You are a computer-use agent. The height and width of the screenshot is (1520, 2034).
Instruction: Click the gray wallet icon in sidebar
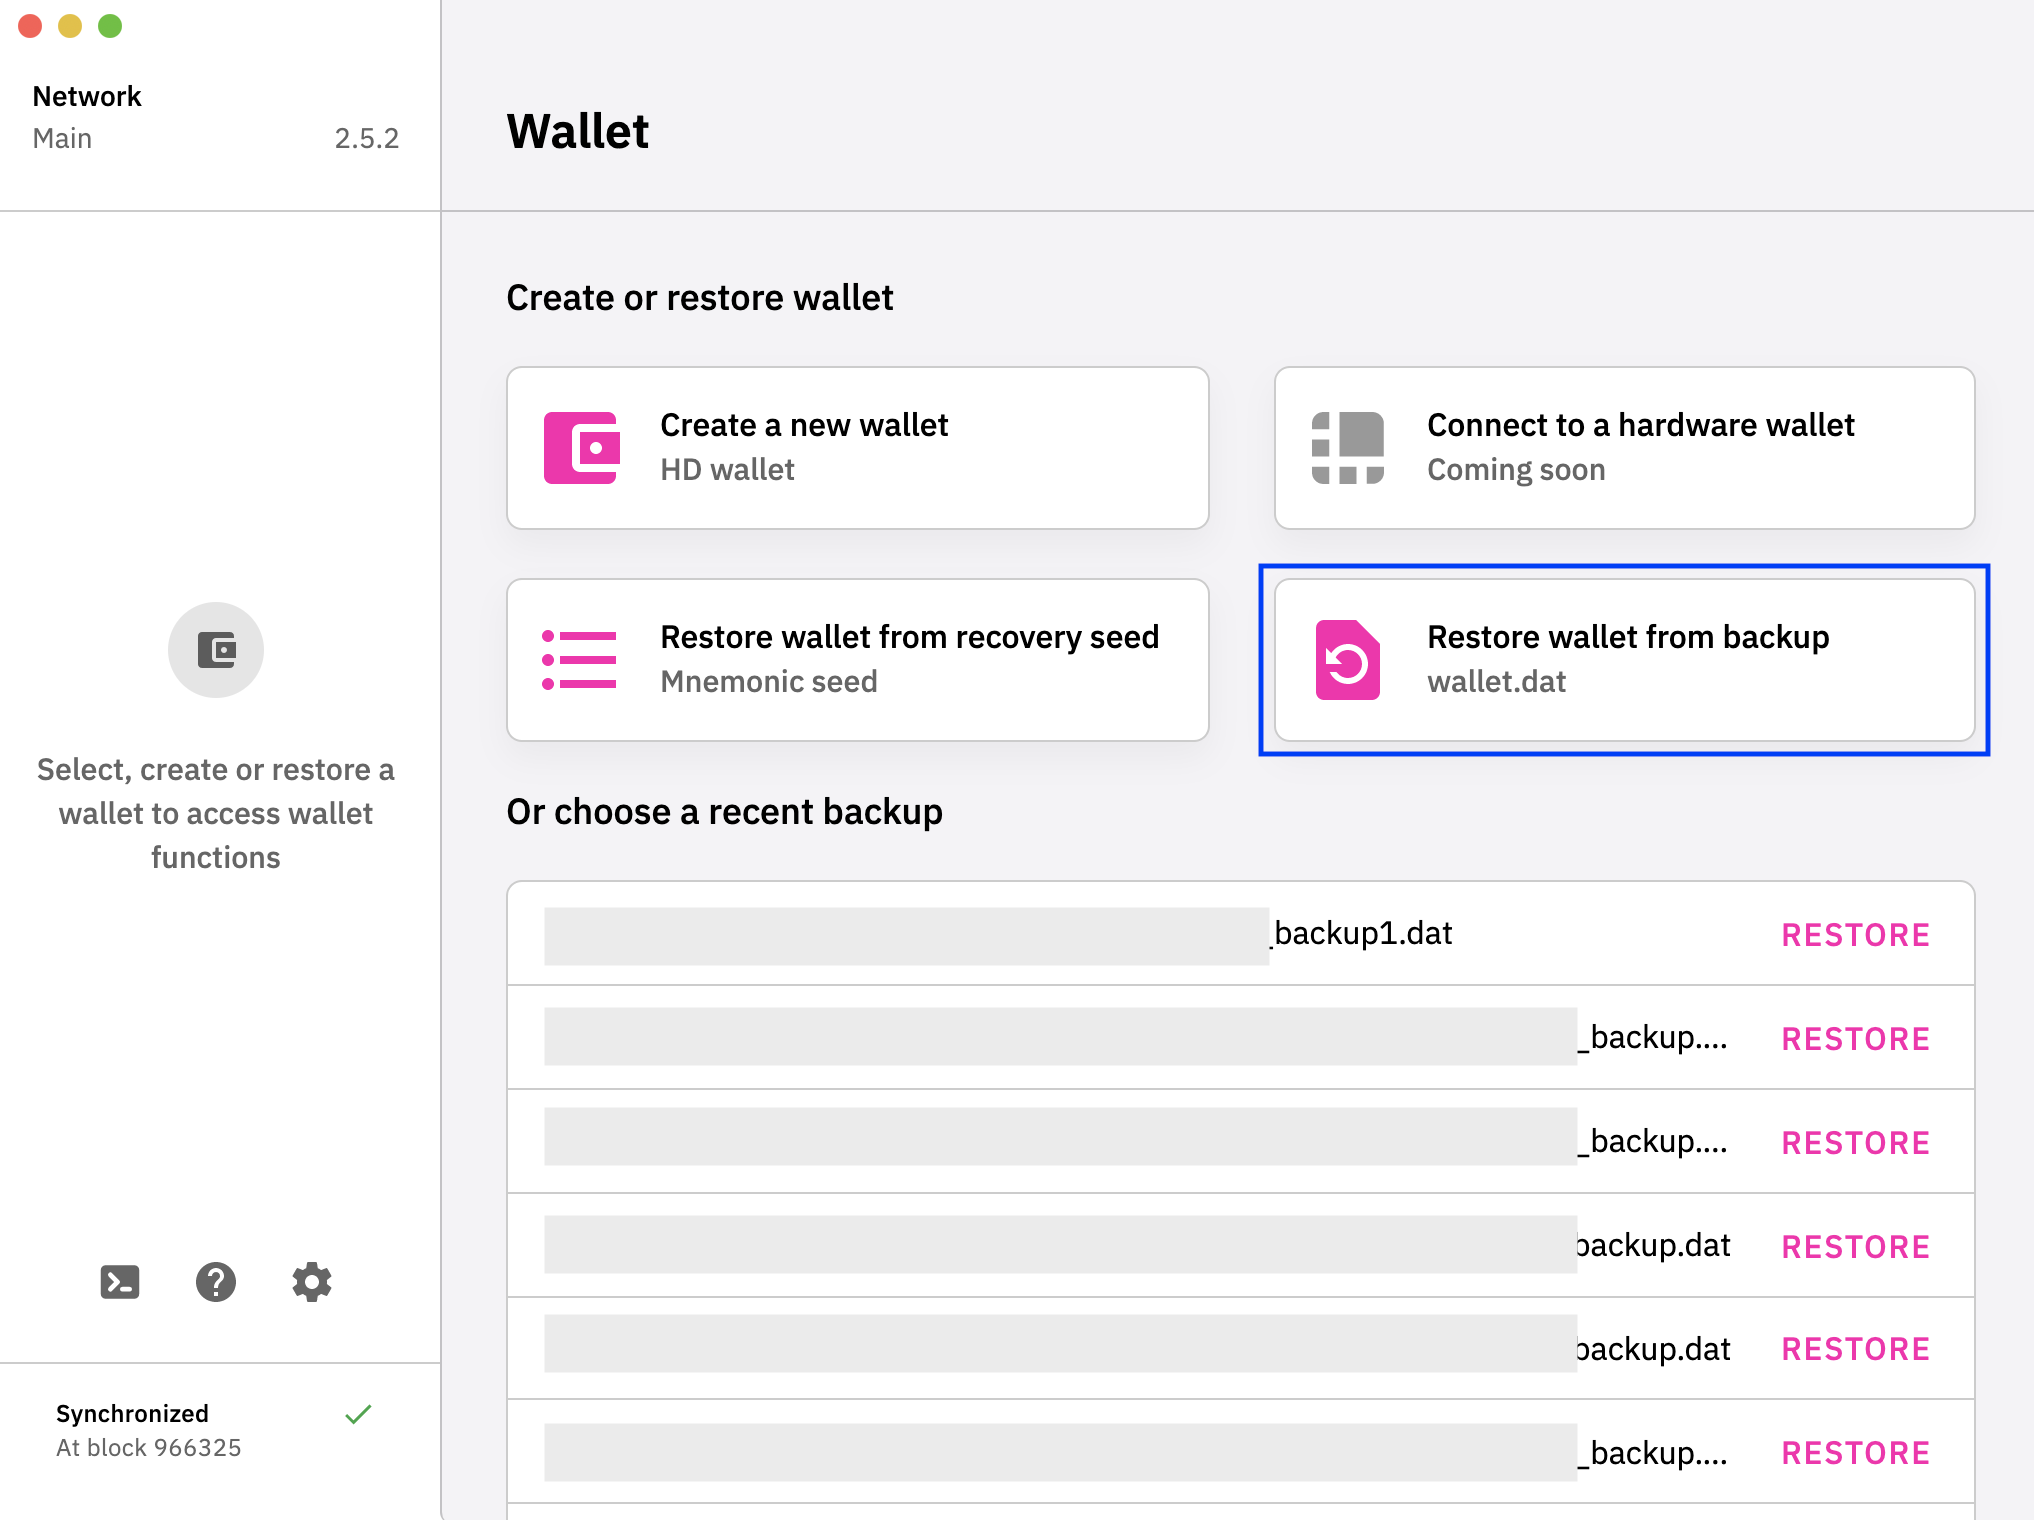[216, 650]
